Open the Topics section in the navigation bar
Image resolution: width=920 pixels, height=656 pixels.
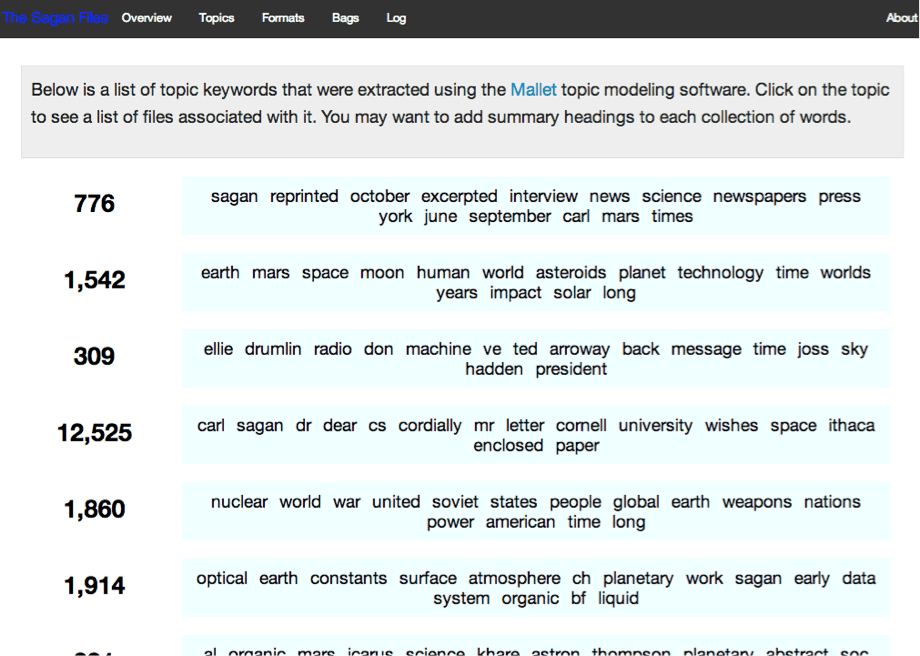(x=216, y=17)
